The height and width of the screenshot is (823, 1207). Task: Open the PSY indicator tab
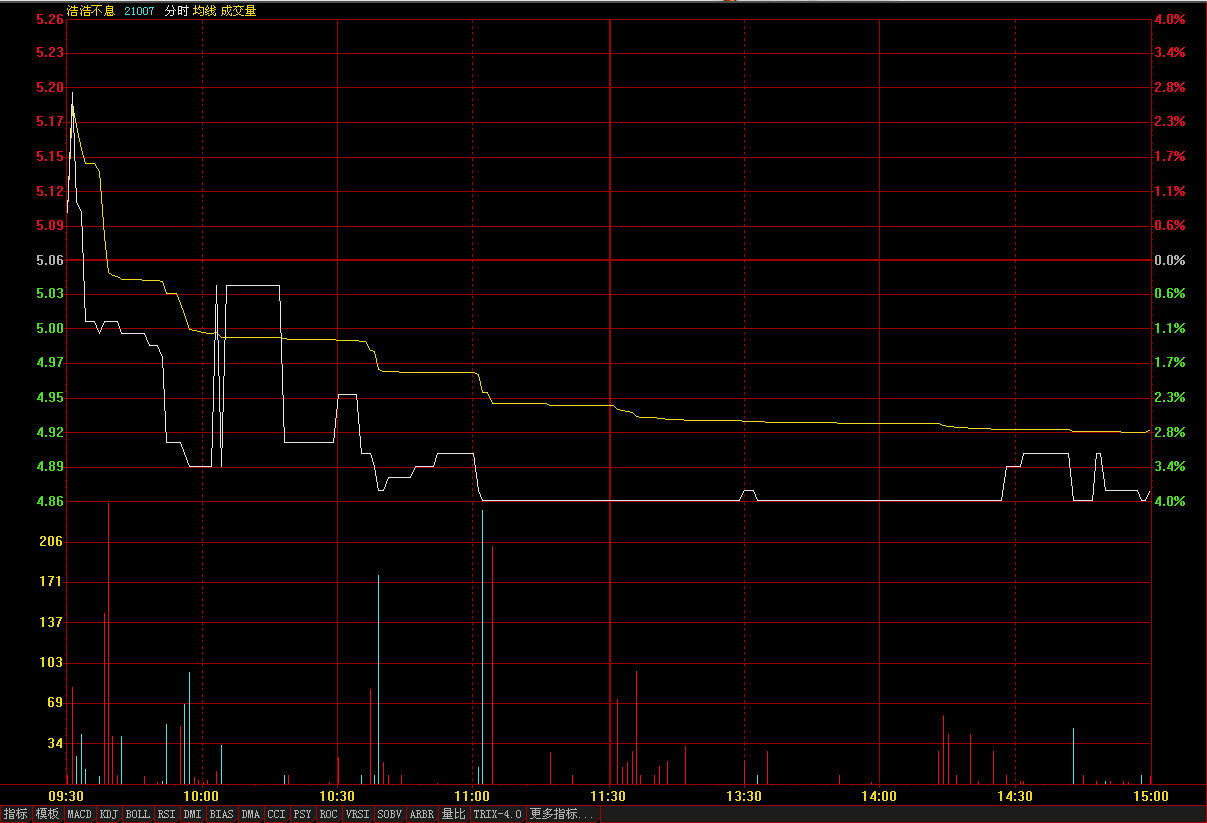(x=302, y=815)
